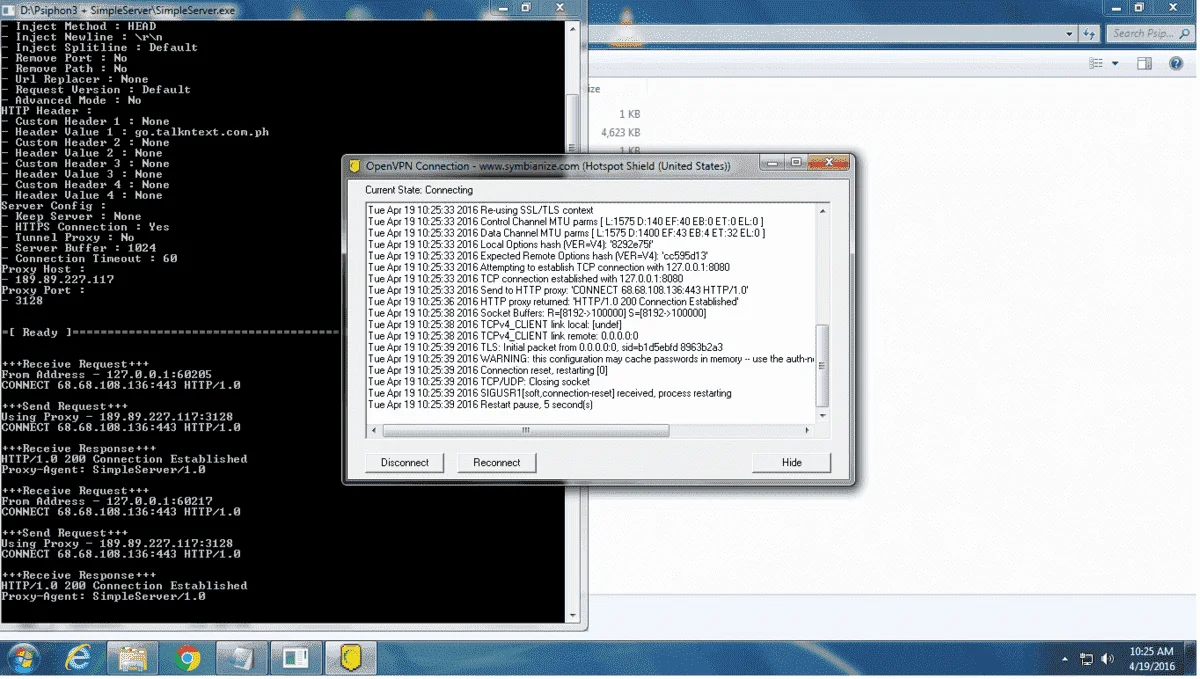
Task: Open the Explorer view options dropdown arrow
Action: (x=1115, y=63)
